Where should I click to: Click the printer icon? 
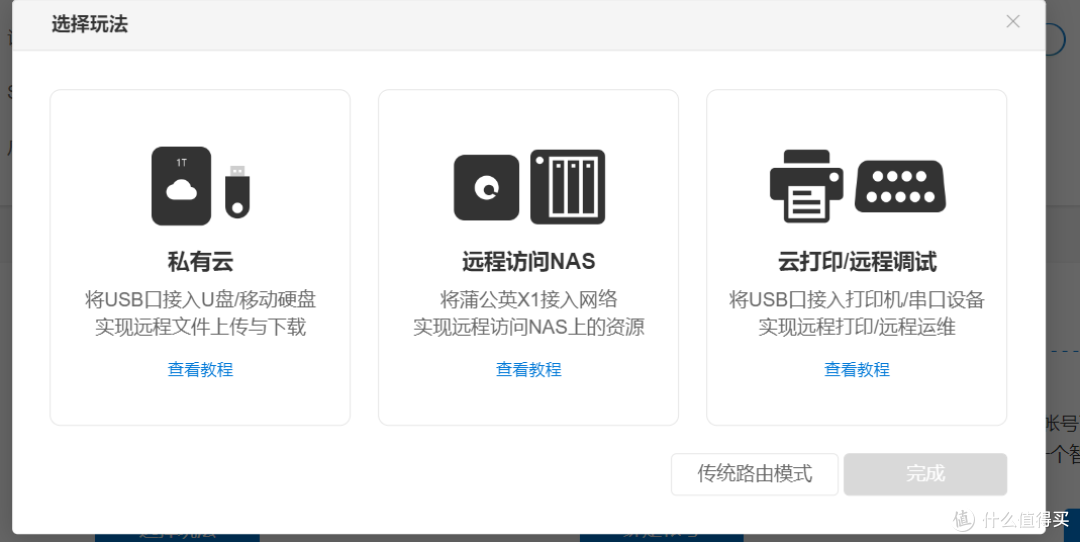(807, 186)
